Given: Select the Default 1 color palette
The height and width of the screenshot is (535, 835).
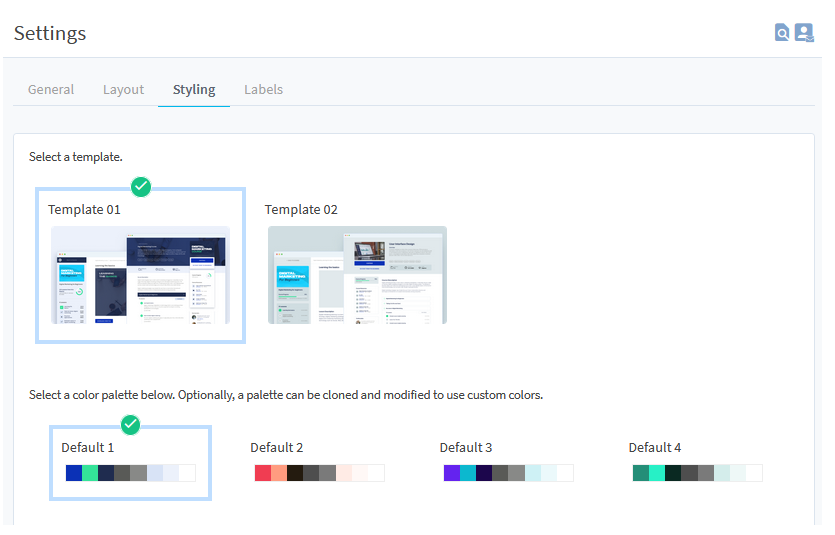Looking at the screenshot, I should tap(130, 463).
